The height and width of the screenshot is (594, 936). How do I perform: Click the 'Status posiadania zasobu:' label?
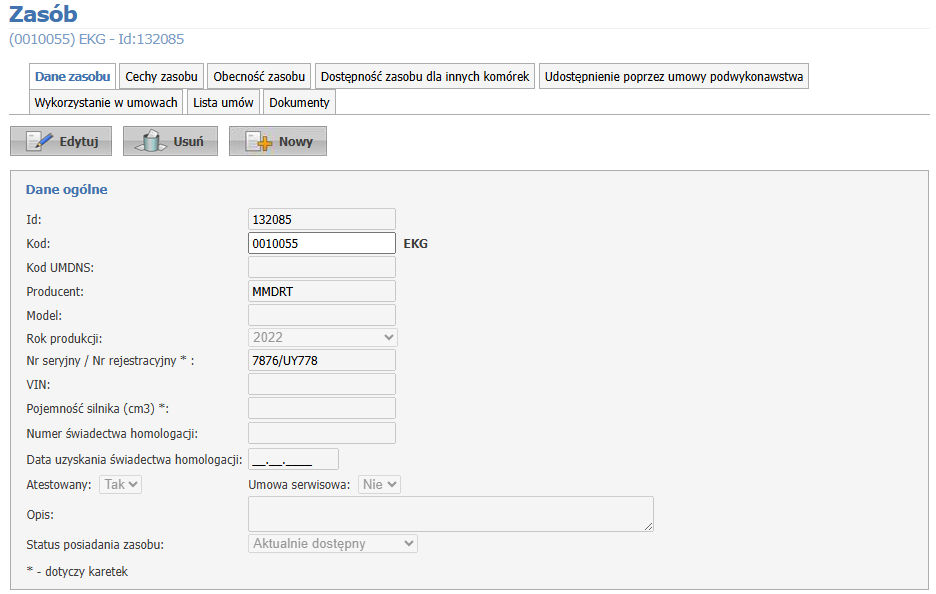coord(95,544)
